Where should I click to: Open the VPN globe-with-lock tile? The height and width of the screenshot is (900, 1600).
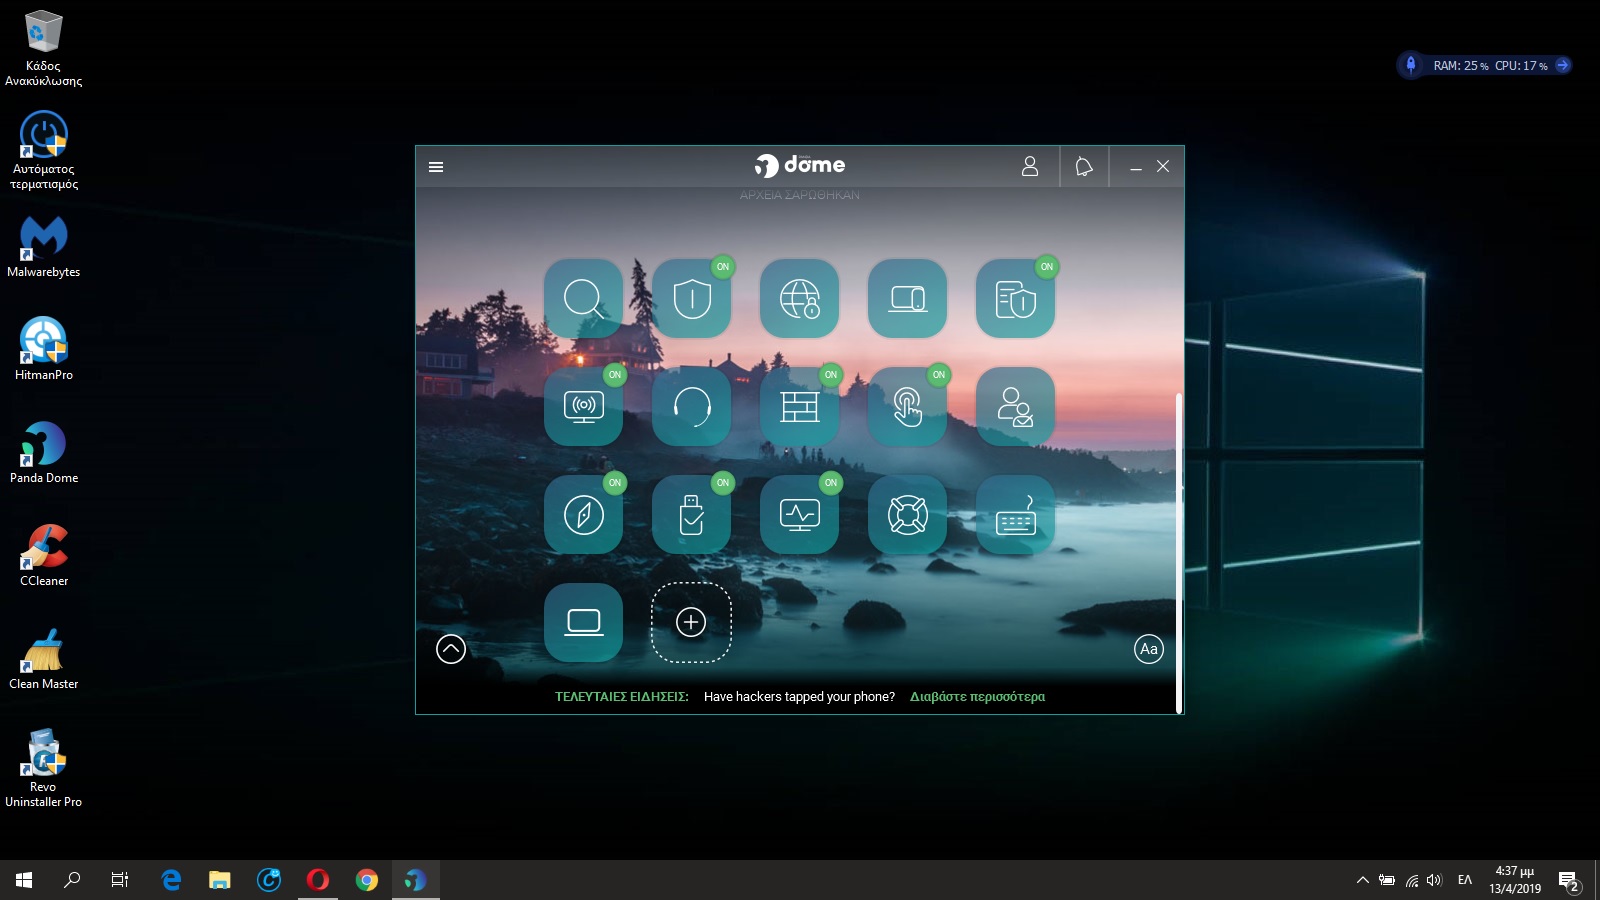pos(799,298)
